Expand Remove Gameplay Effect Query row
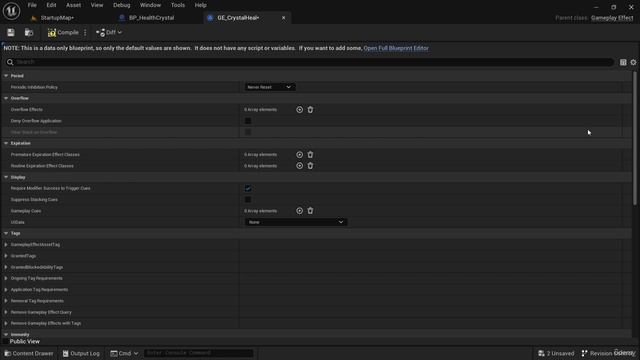The width and height of the screenshot is (640, 360). click(6, 312)
